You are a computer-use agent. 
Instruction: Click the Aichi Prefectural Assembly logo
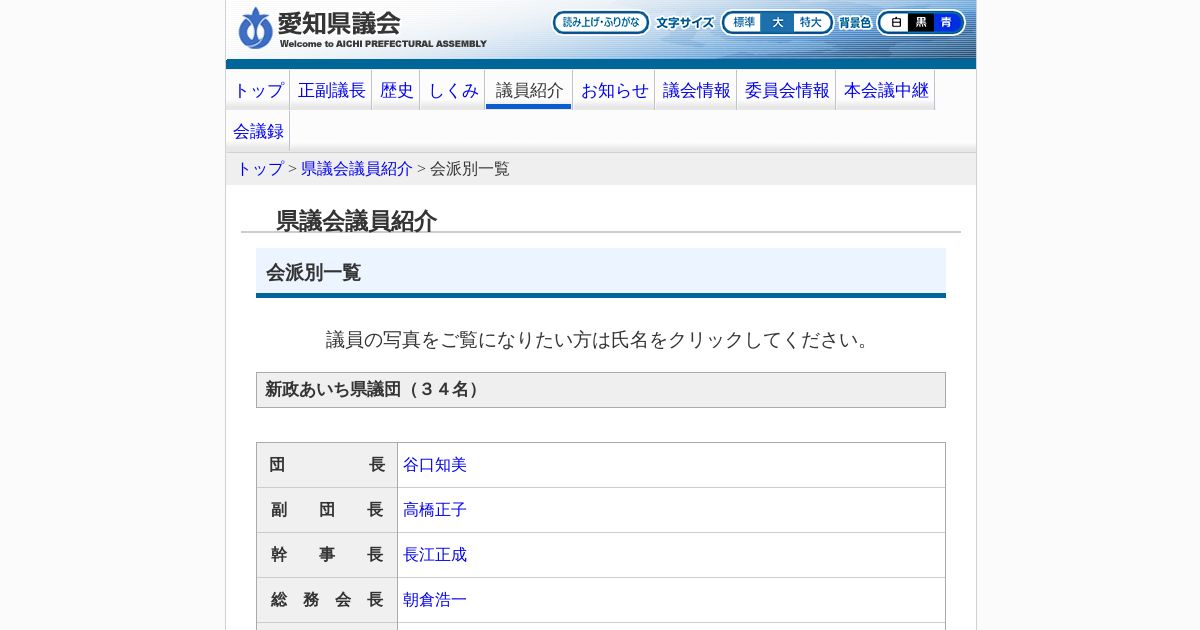pos(362,28)
